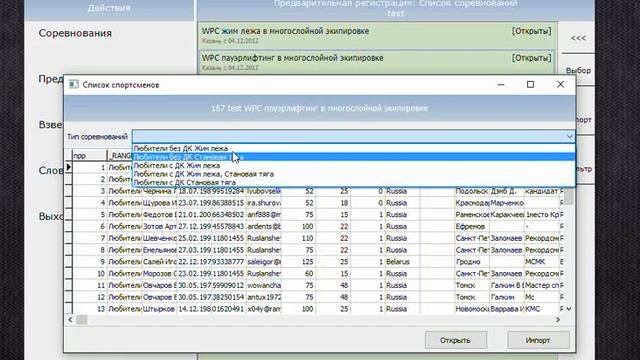Click the city cell Раменское

pos(472,215)
